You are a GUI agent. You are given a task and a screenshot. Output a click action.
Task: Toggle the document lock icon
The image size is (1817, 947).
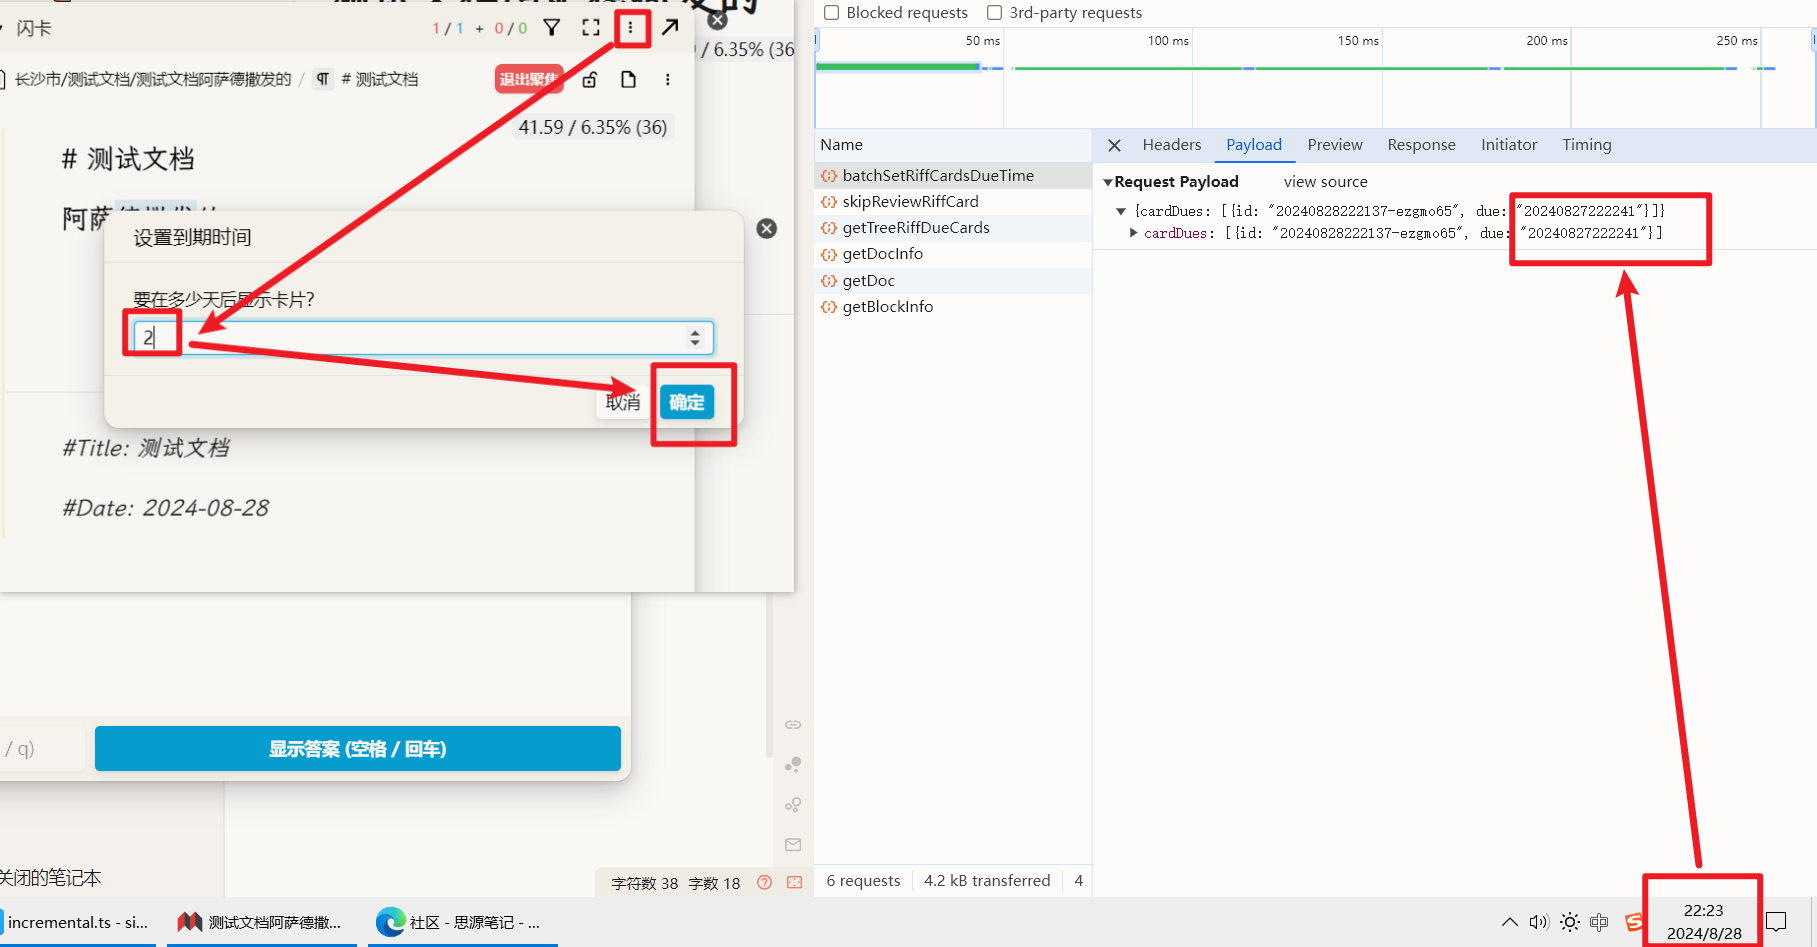coord(590,79)
